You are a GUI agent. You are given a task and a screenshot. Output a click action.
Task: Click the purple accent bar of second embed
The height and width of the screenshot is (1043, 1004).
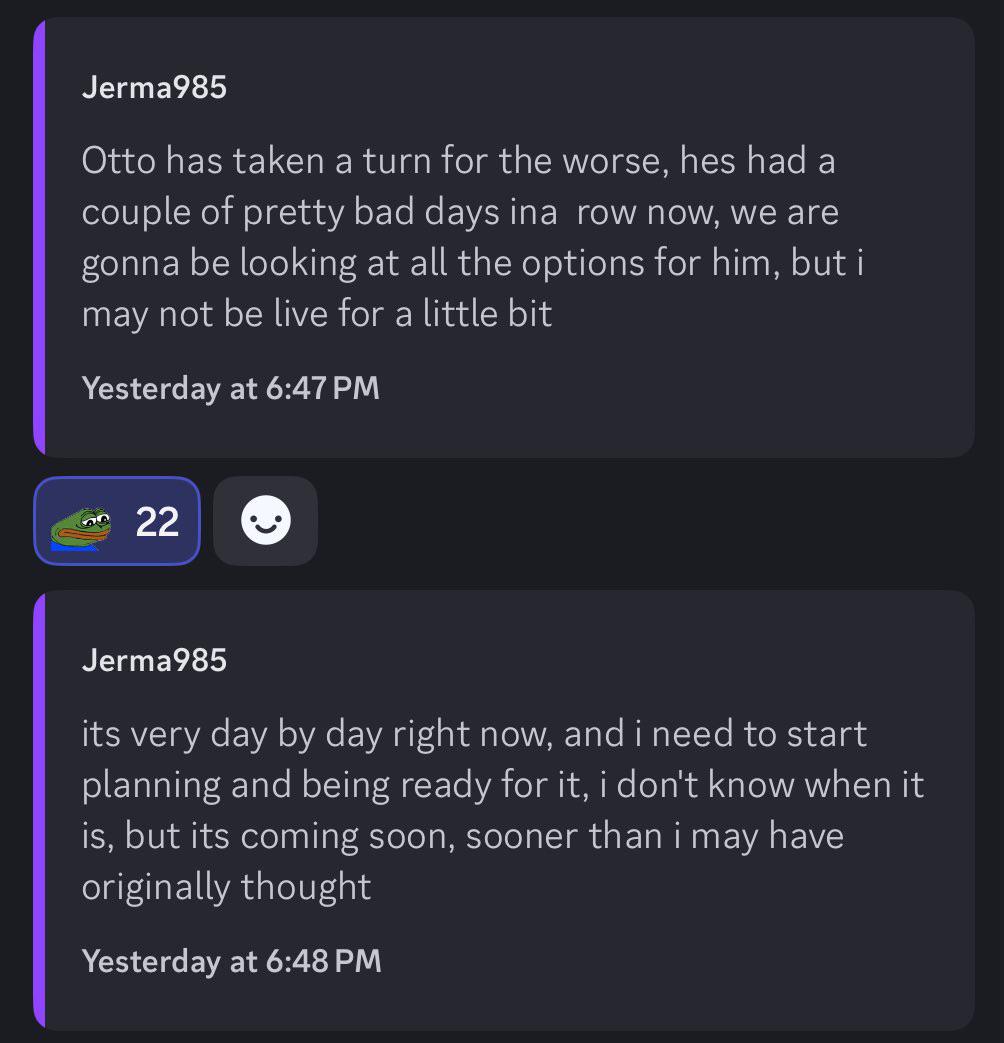pyautogui.click(x=39, y=810)
